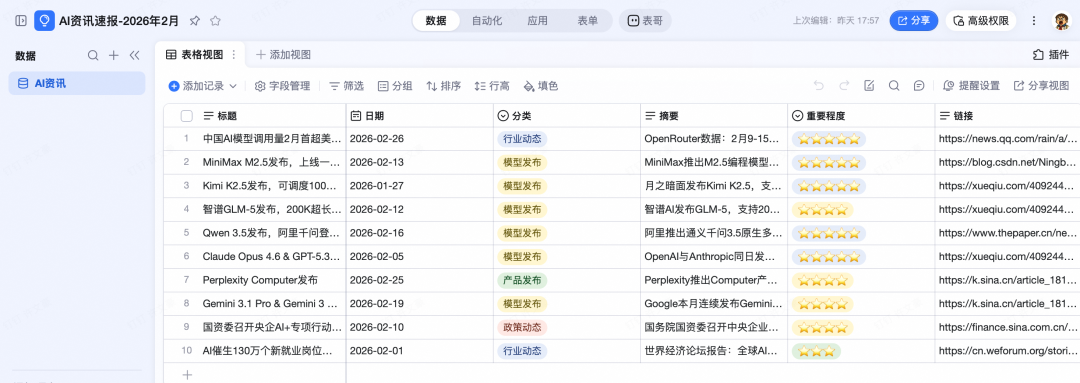Select the AI资讯 table in sidebar
Viewport: 1080px width, 383px height.
(76, 83)
